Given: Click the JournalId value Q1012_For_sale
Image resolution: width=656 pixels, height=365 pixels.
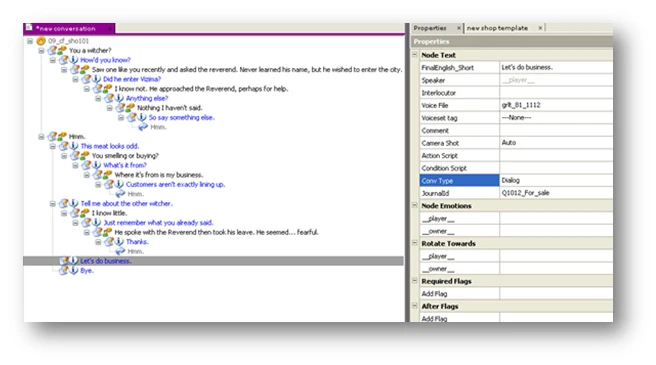Looking at the screenshot, I should tap(525, 193).
